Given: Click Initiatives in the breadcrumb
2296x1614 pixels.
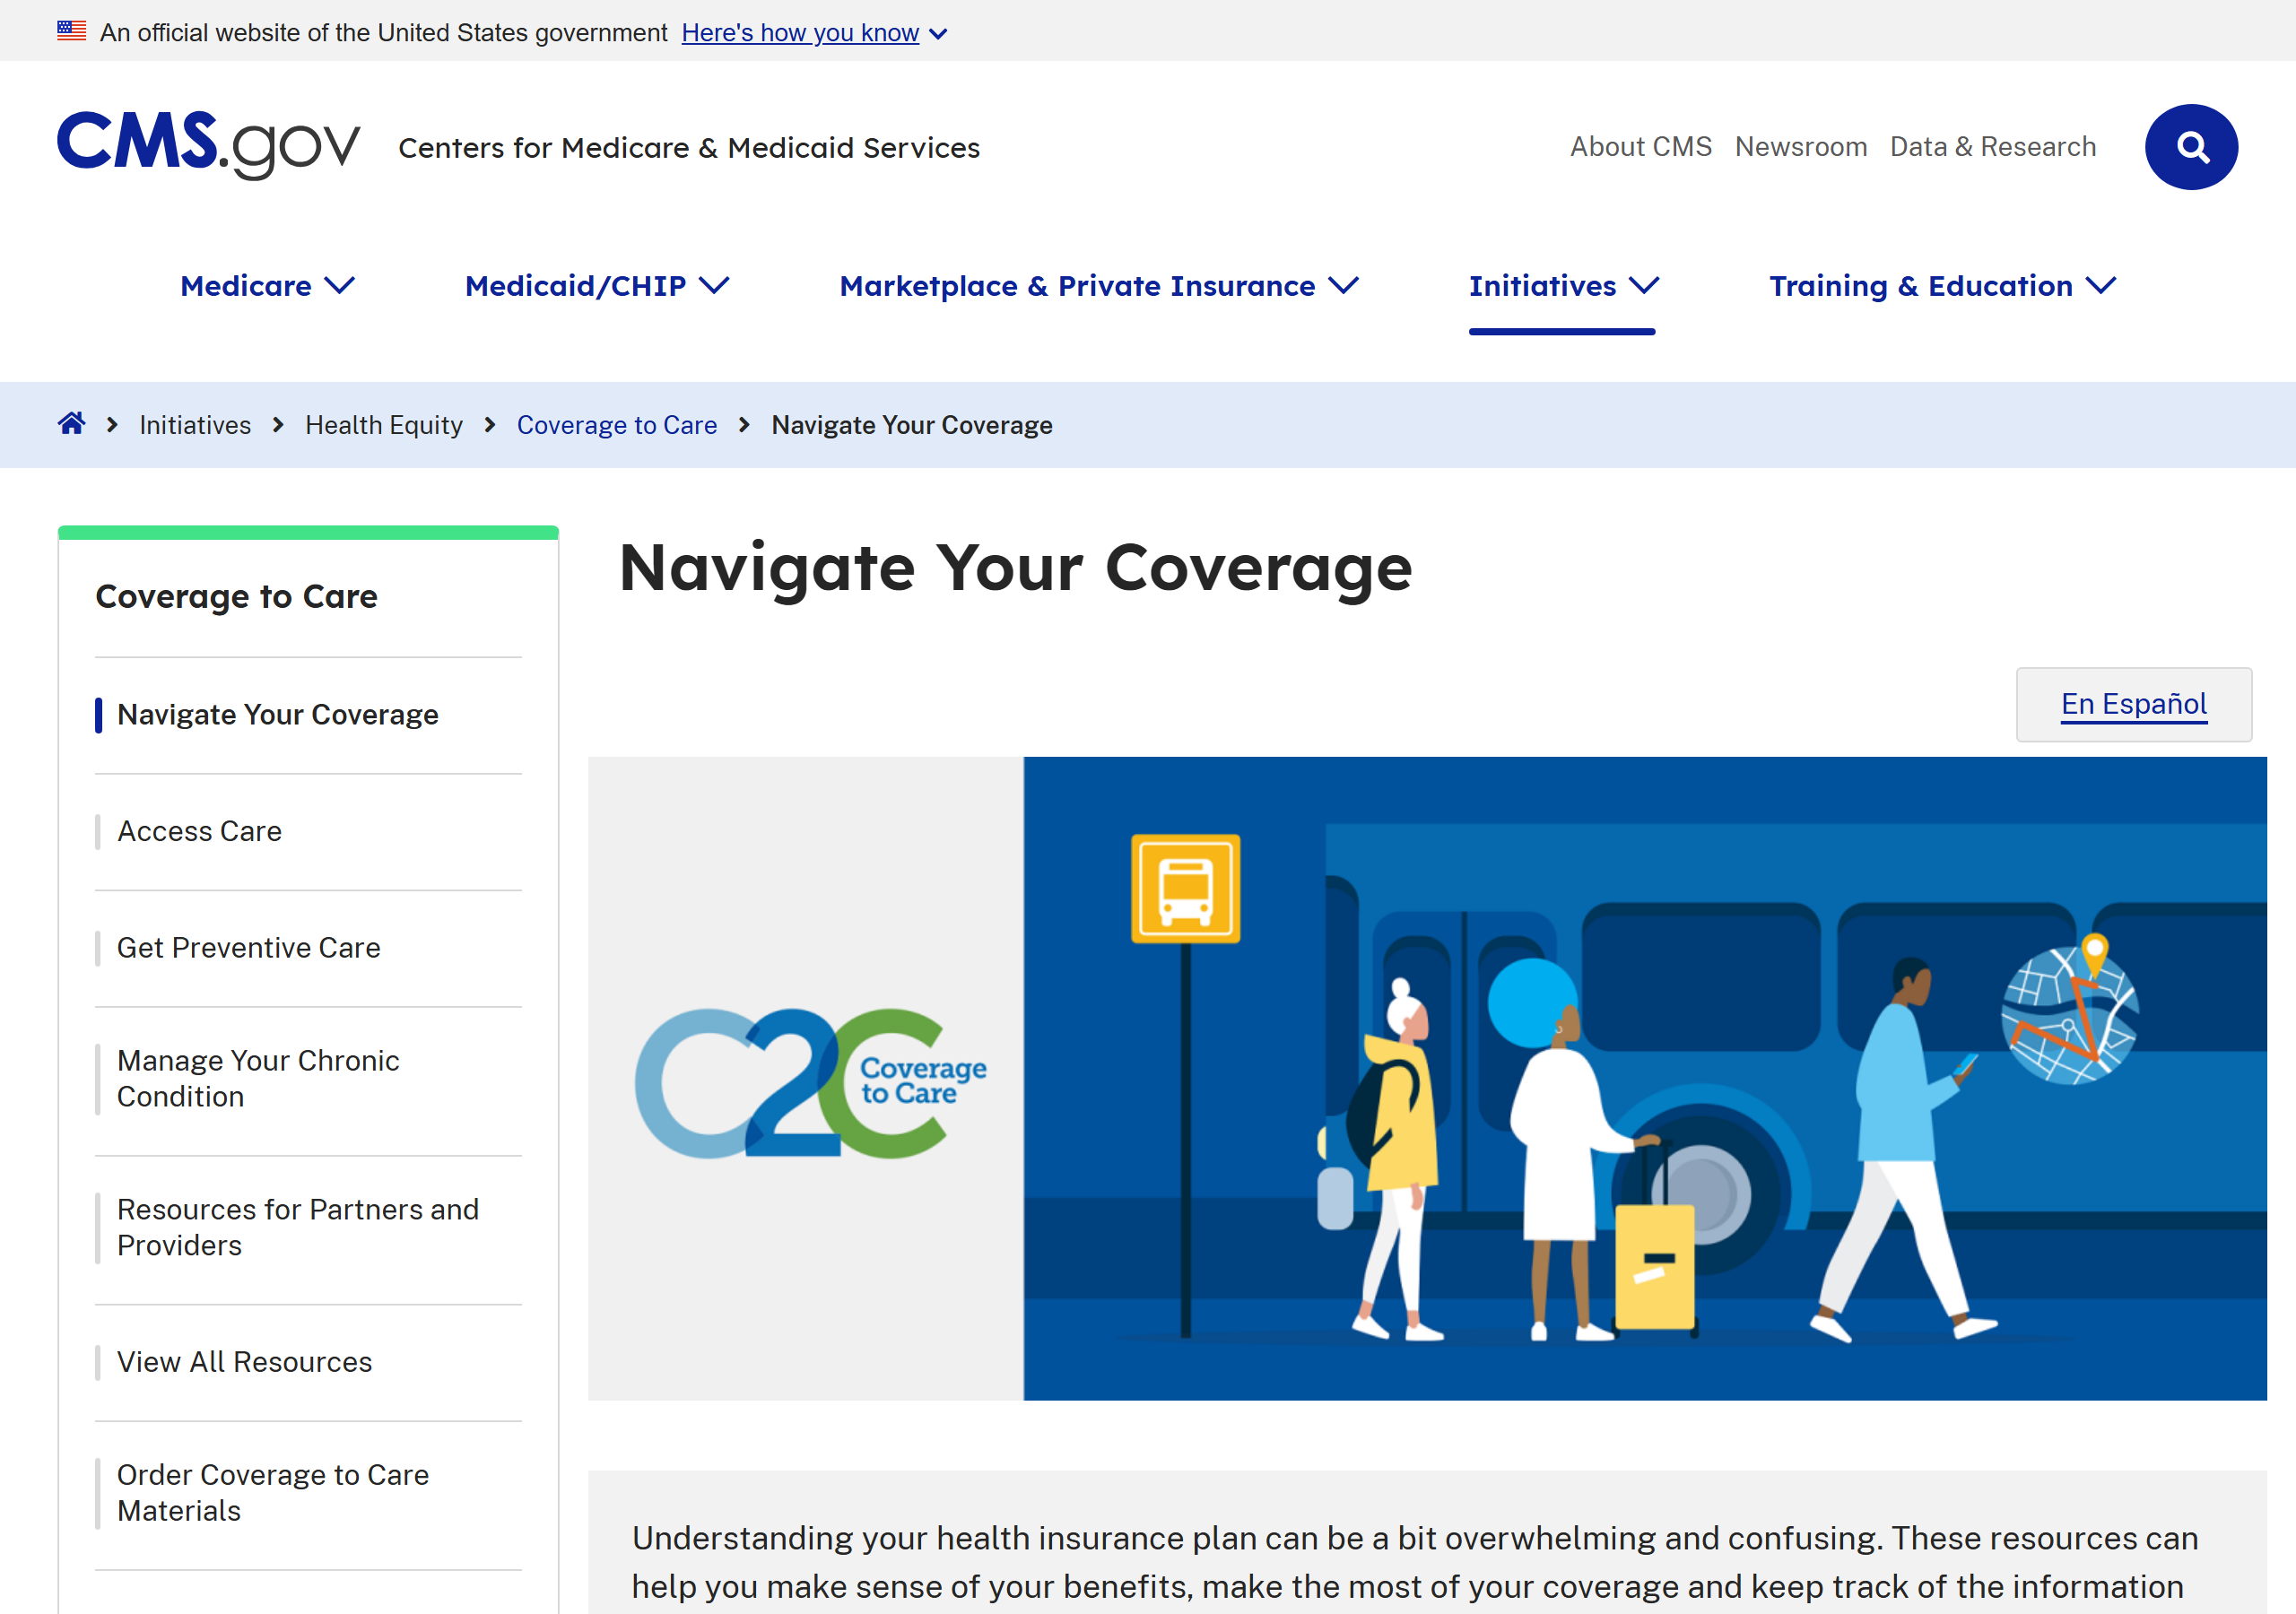Looking at the screenshot, I should pyautogui.click(x=195, y=425).
